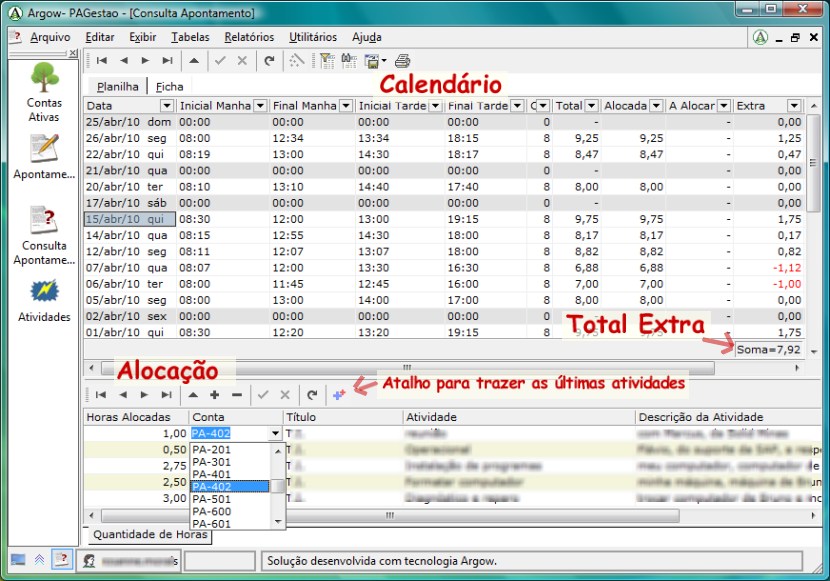Go to first record in allocation toolbar
The height and width of the screenshot is (581, 830).
101,395
